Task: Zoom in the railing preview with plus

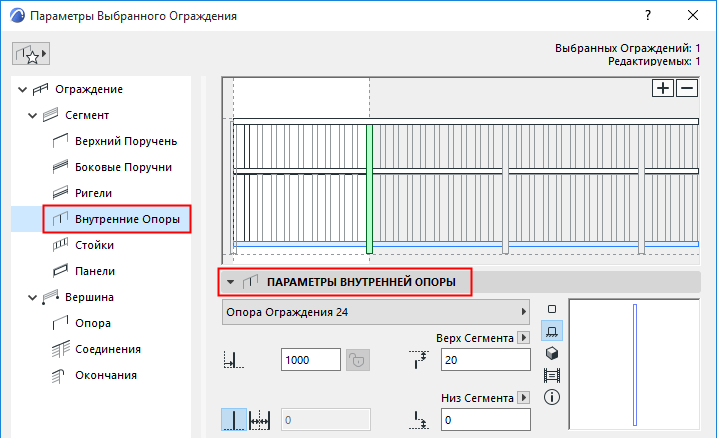Action: click(x=663, y=88)
